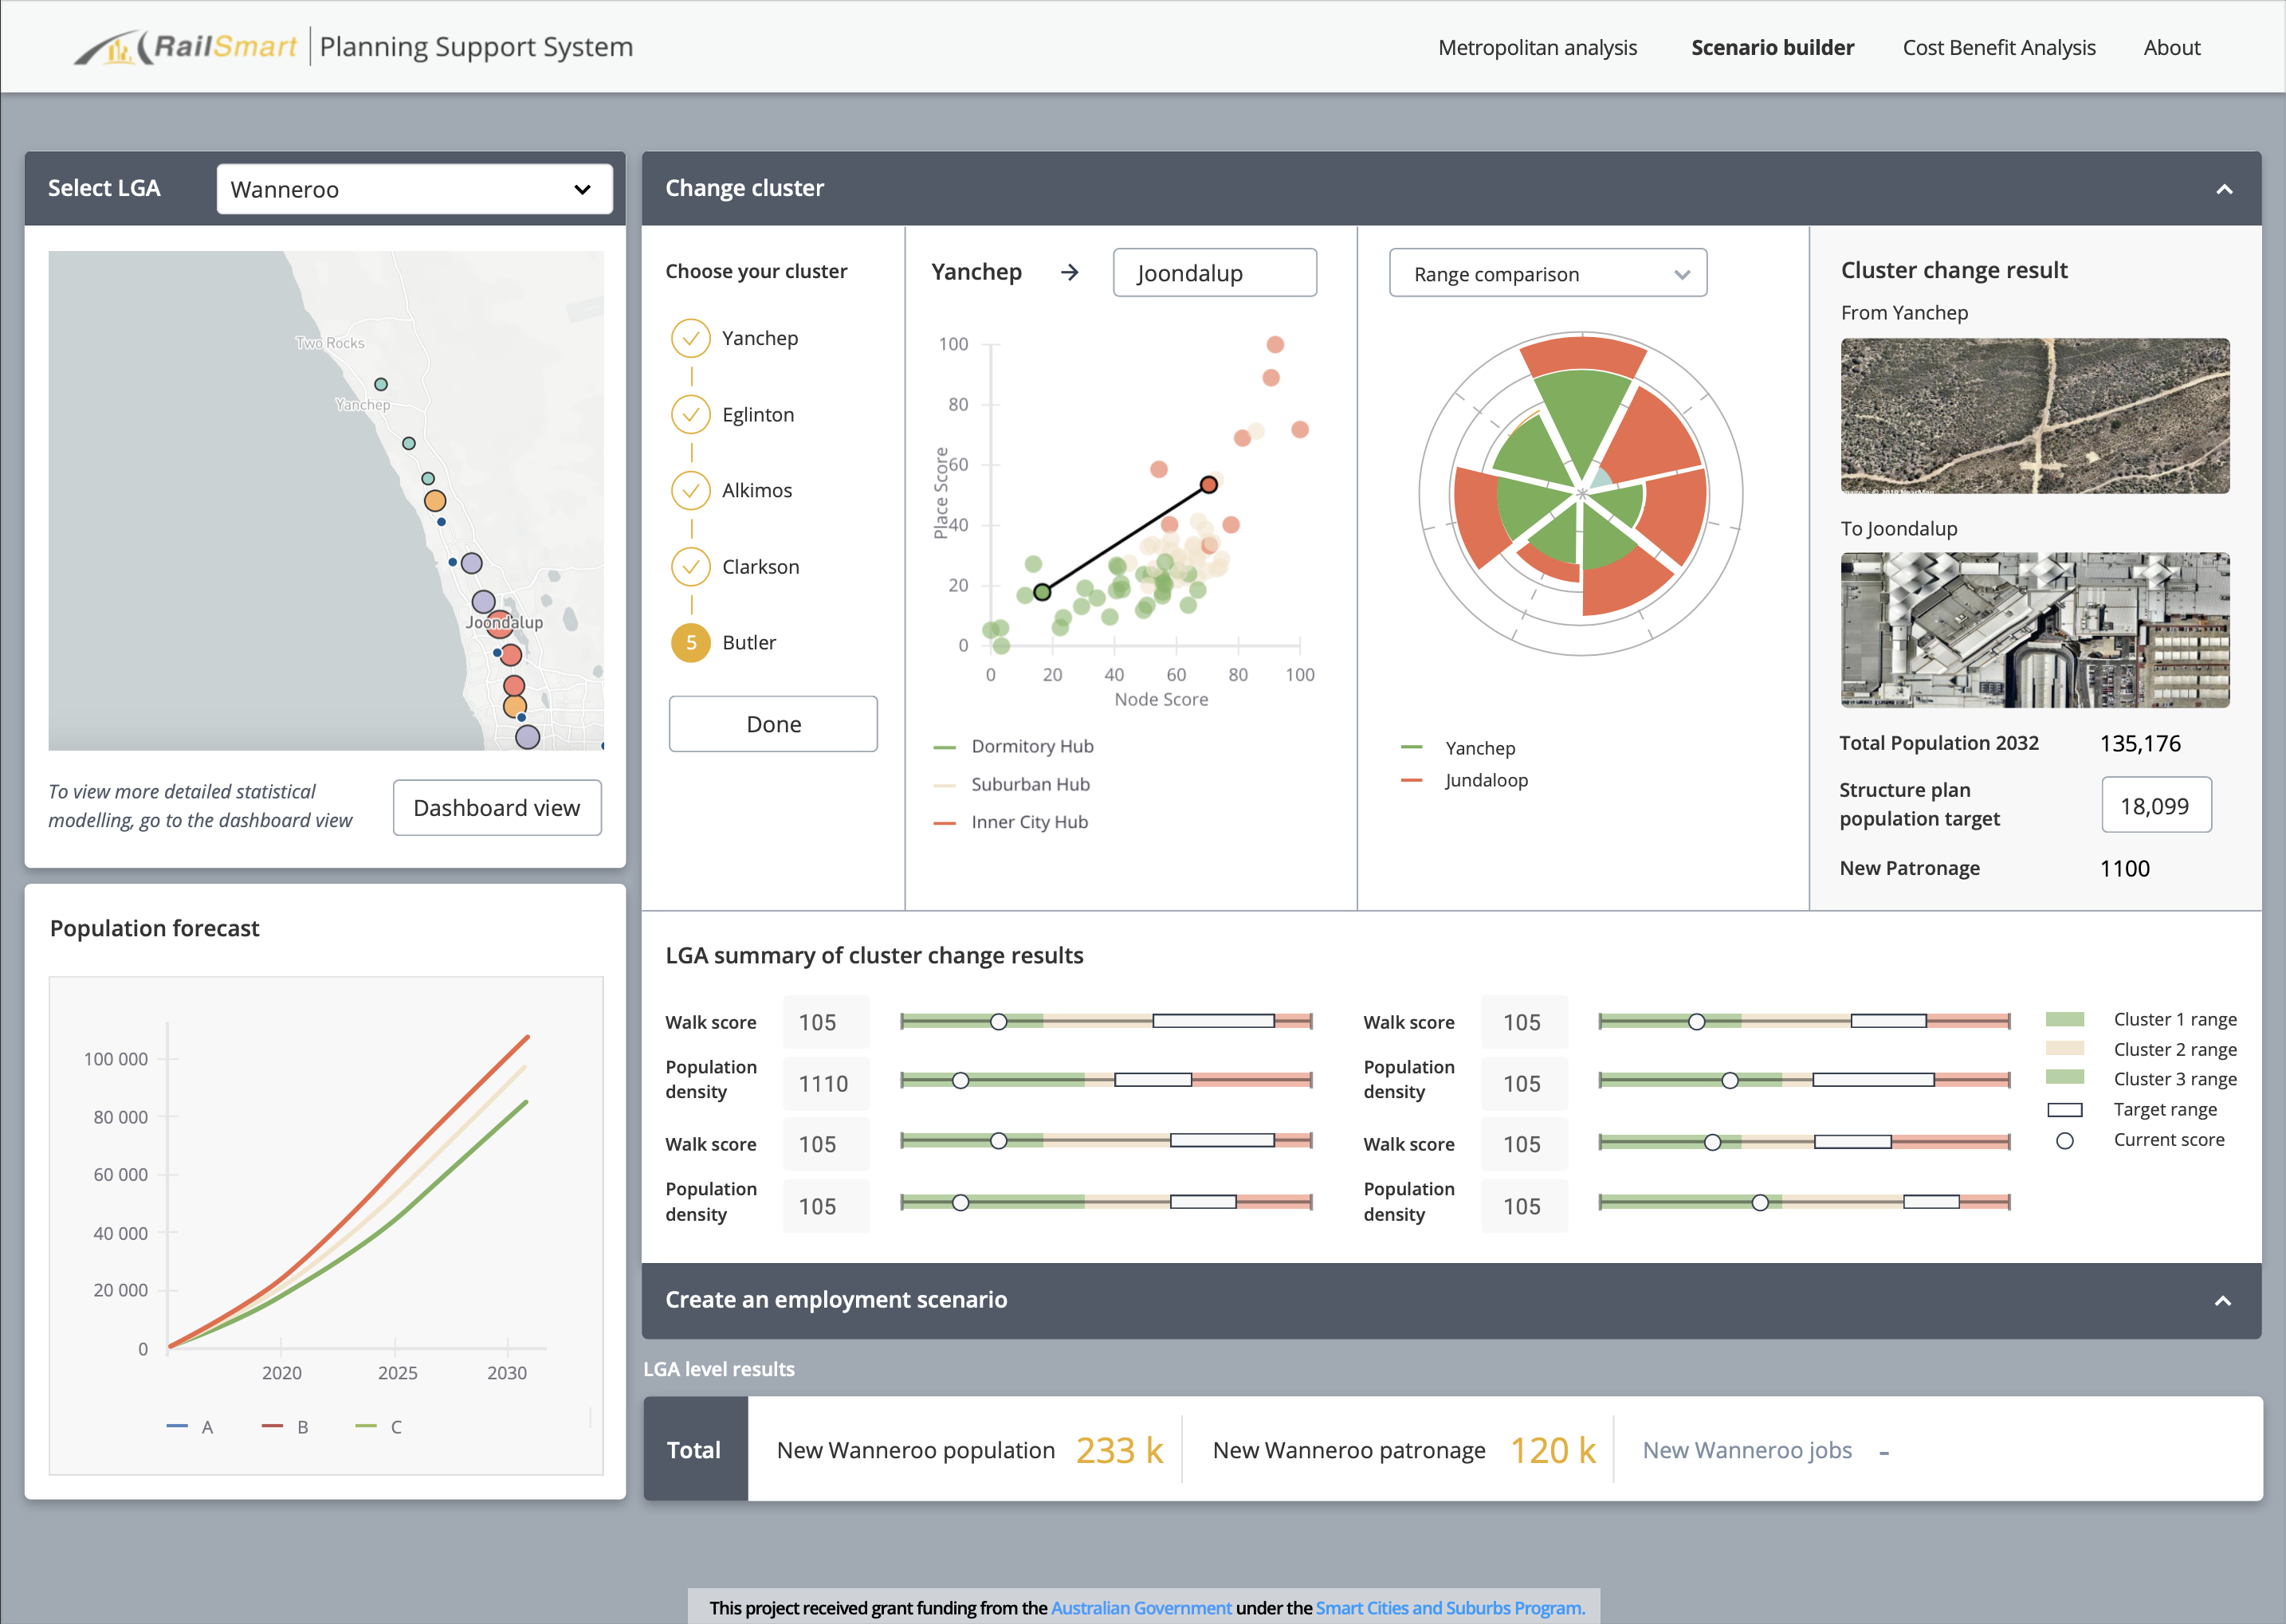Image resolution: width=2286 pixels, height=1624 pixels.
Task: Click the Structure plan population target field
Action: 2155,806
